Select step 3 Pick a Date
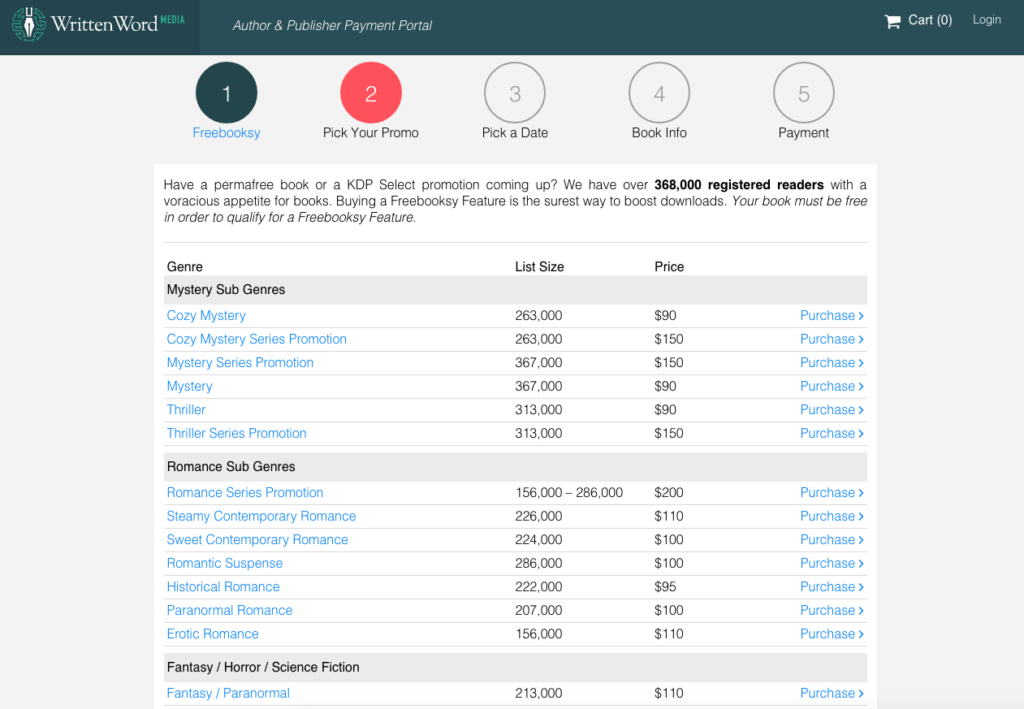 pos(515,93)
